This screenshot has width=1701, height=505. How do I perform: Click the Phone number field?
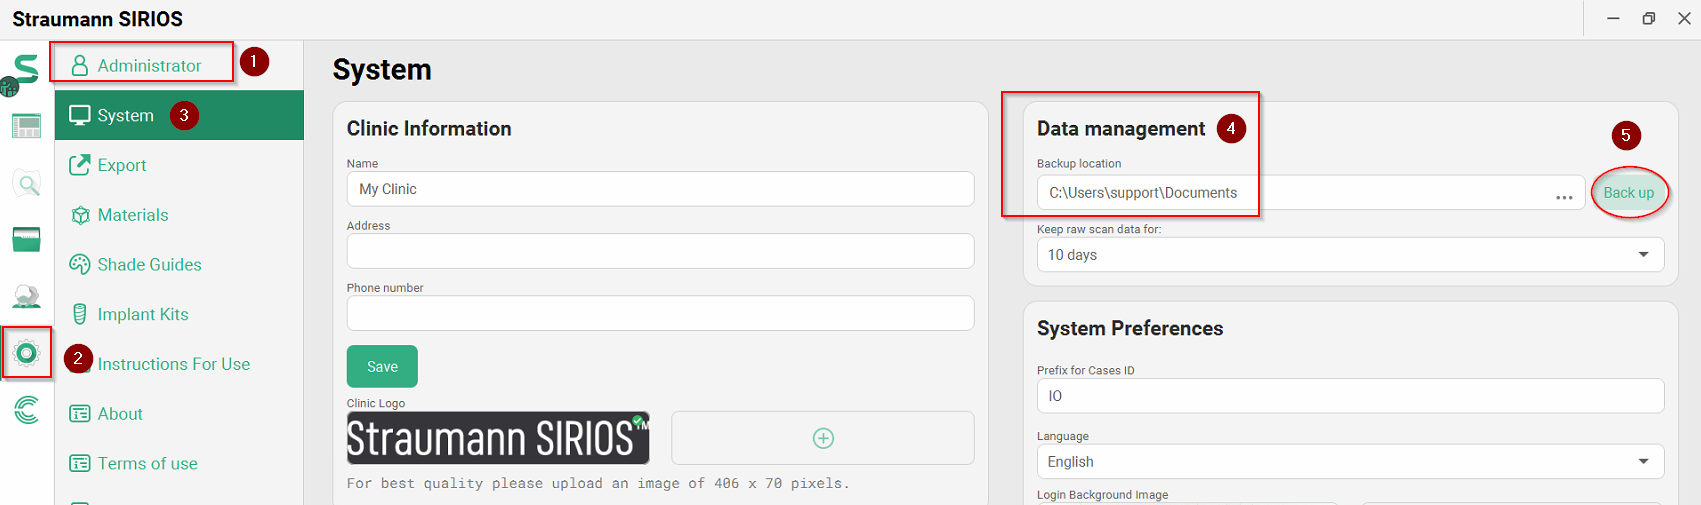[660, 313]
